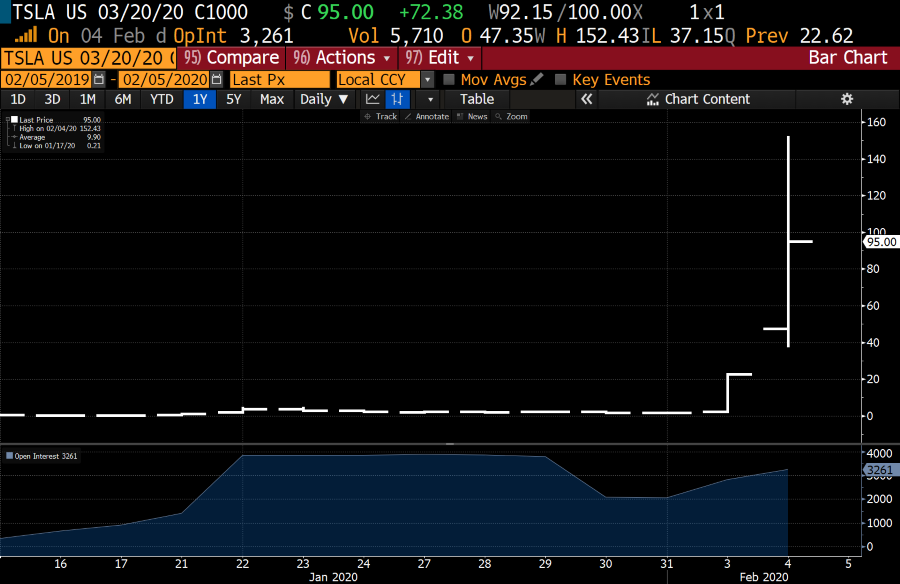The image size is (900, 584).
Task: Click the signal strength bars icon
Action: [26, 35]
